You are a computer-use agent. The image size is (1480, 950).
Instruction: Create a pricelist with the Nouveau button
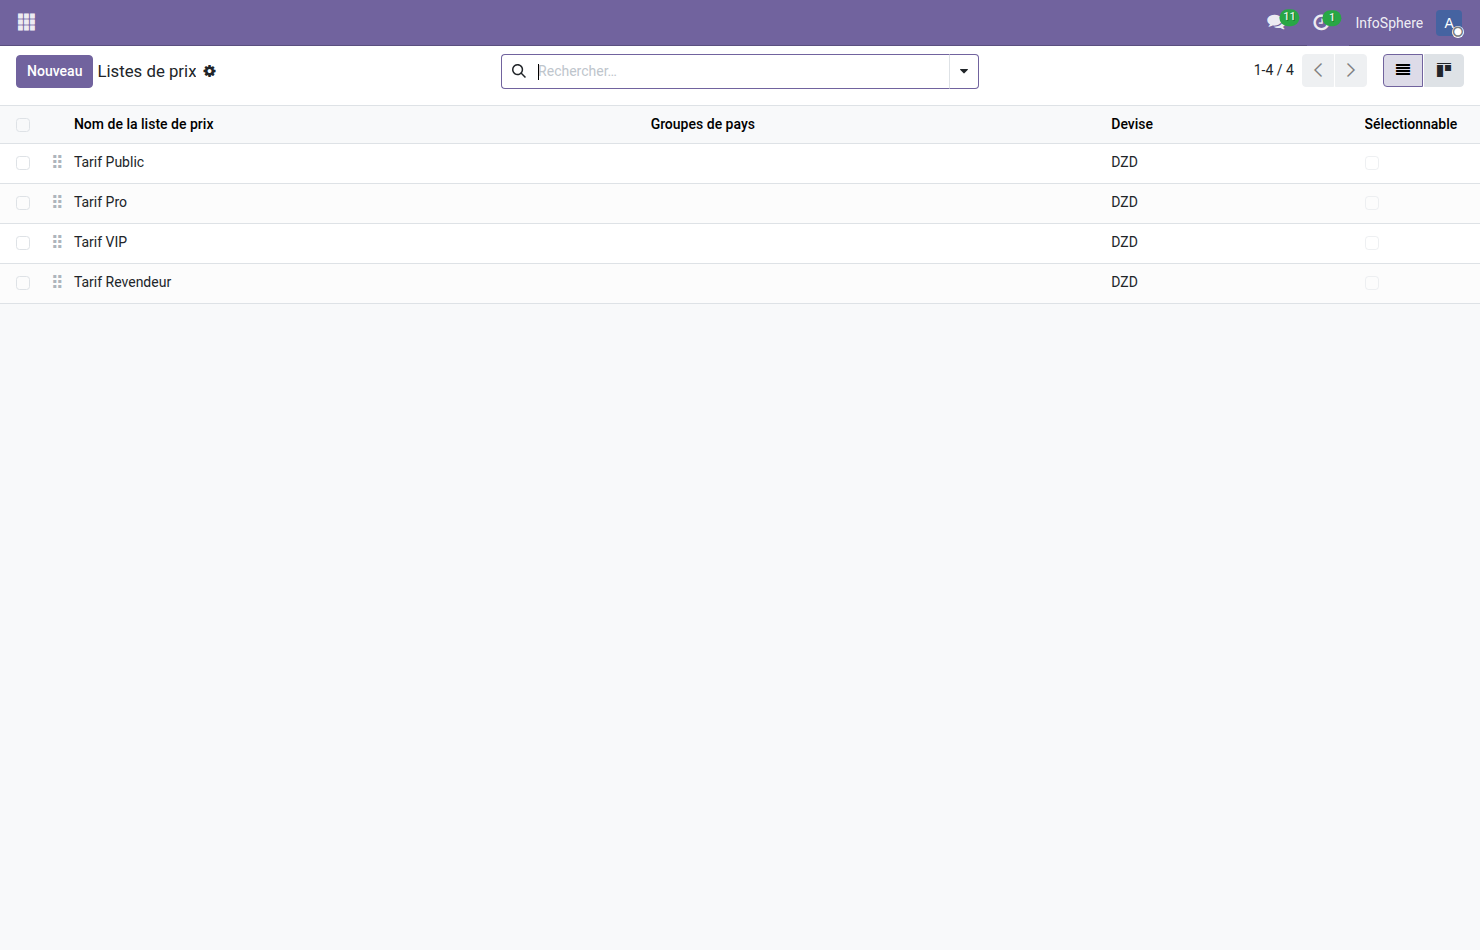point(54,71)
